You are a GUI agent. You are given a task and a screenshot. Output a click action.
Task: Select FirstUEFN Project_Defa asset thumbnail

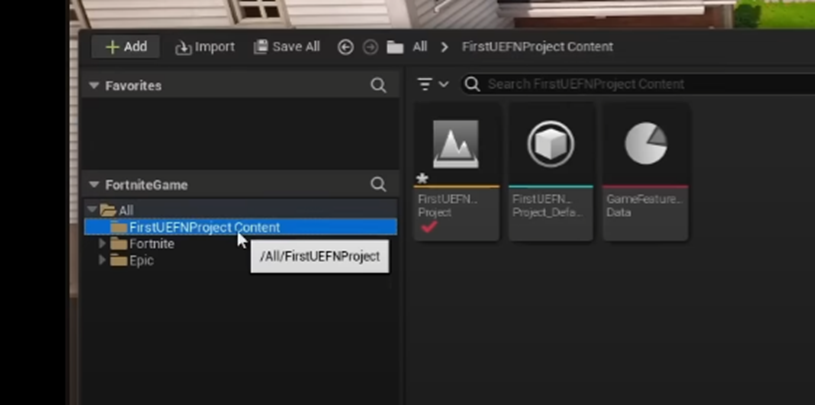pyautogui.click(x=550, y=145)
